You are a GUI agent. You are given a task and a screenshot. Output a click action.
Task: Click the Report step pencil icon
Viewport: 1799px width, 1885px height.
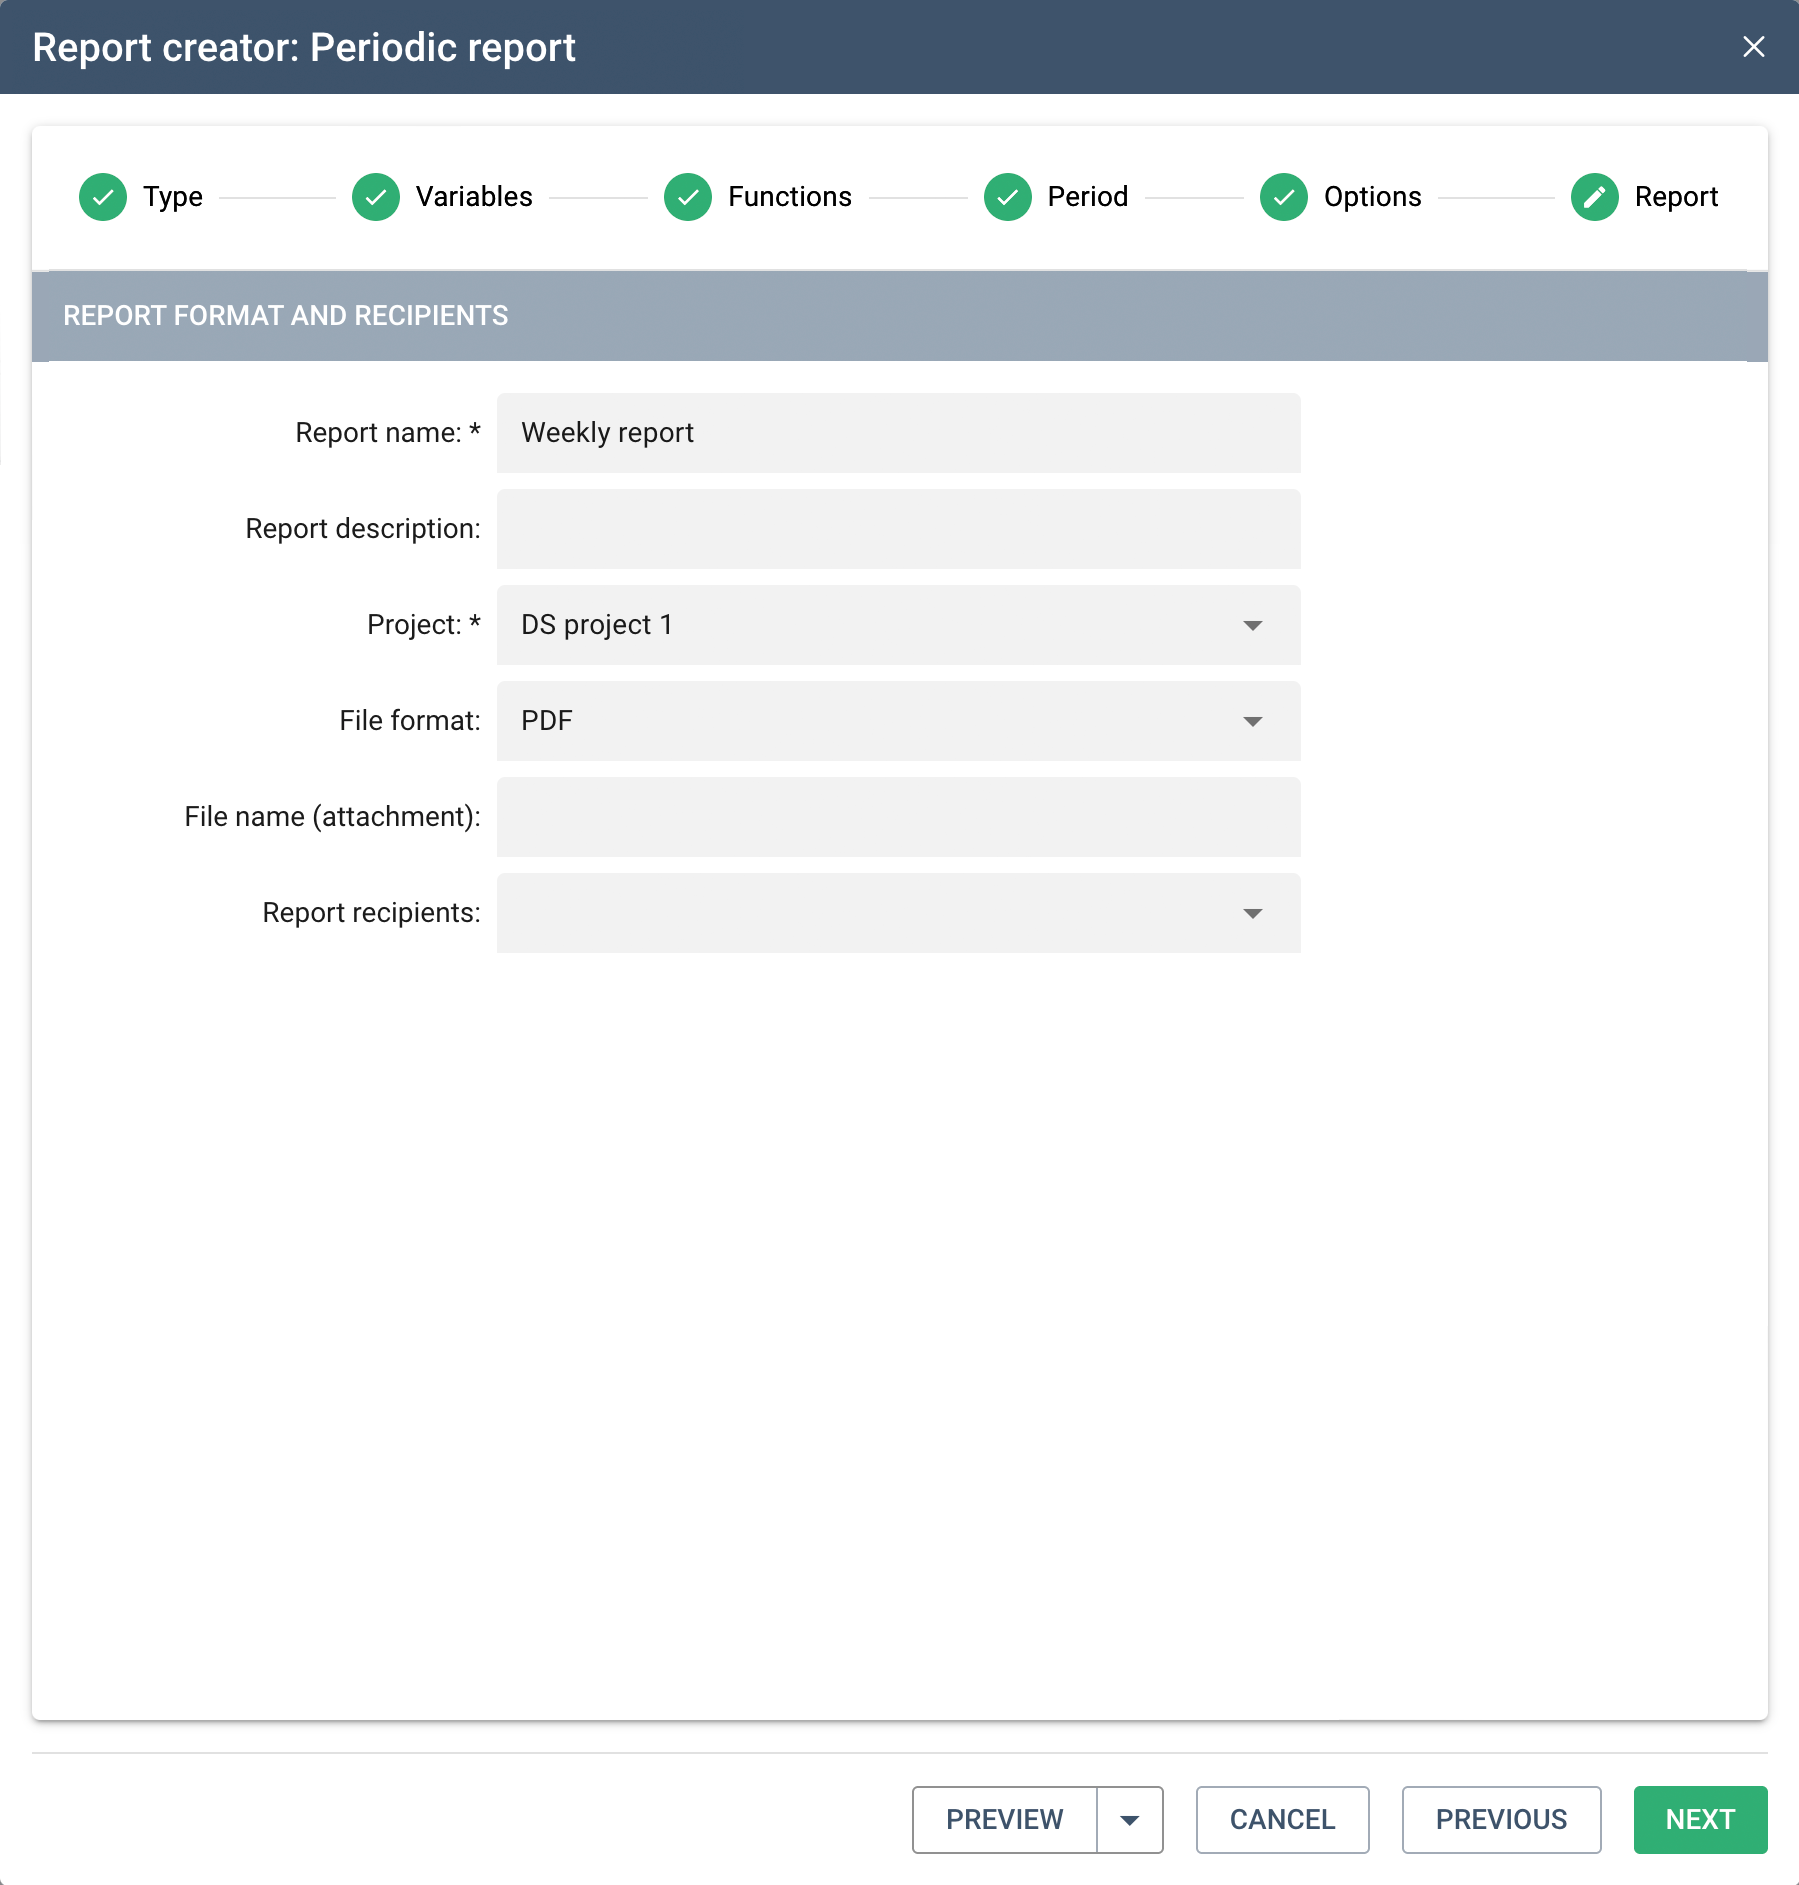[1595, 197]
